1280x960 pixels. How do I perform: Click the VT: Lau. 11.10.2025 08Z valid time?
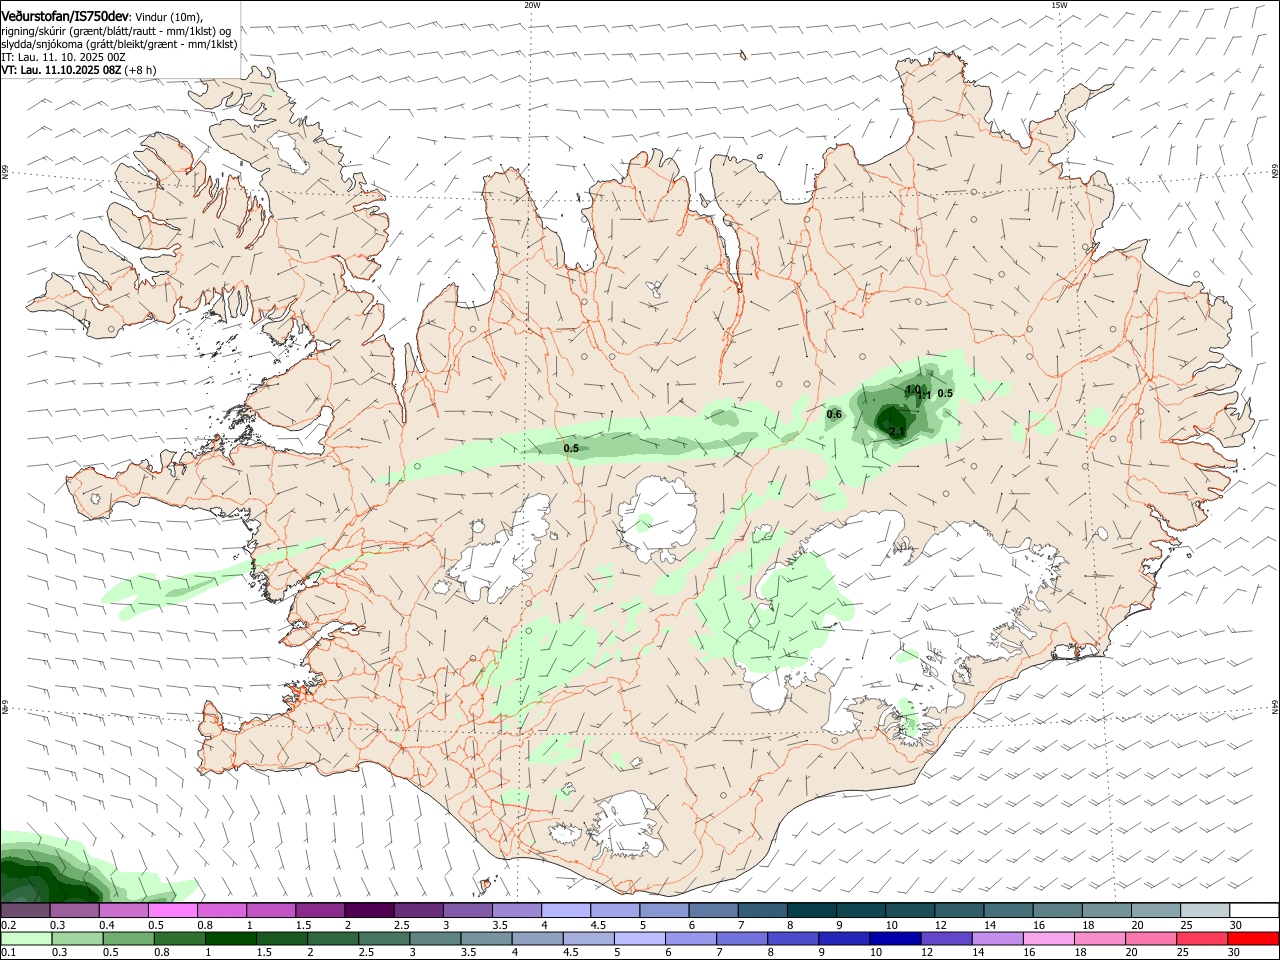coord(61,70)
